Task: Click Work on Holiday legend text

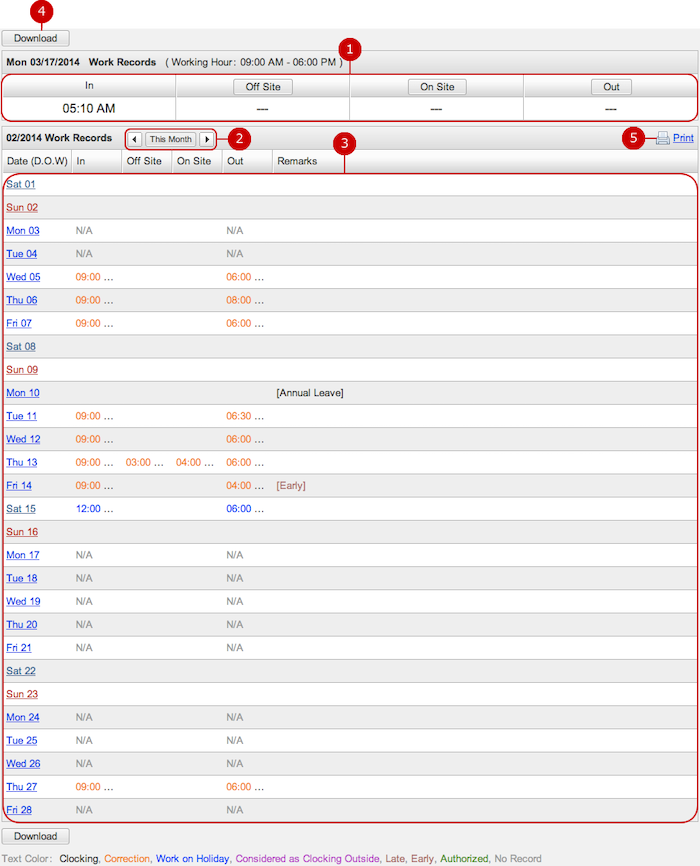Action: (x=192, y=859)
